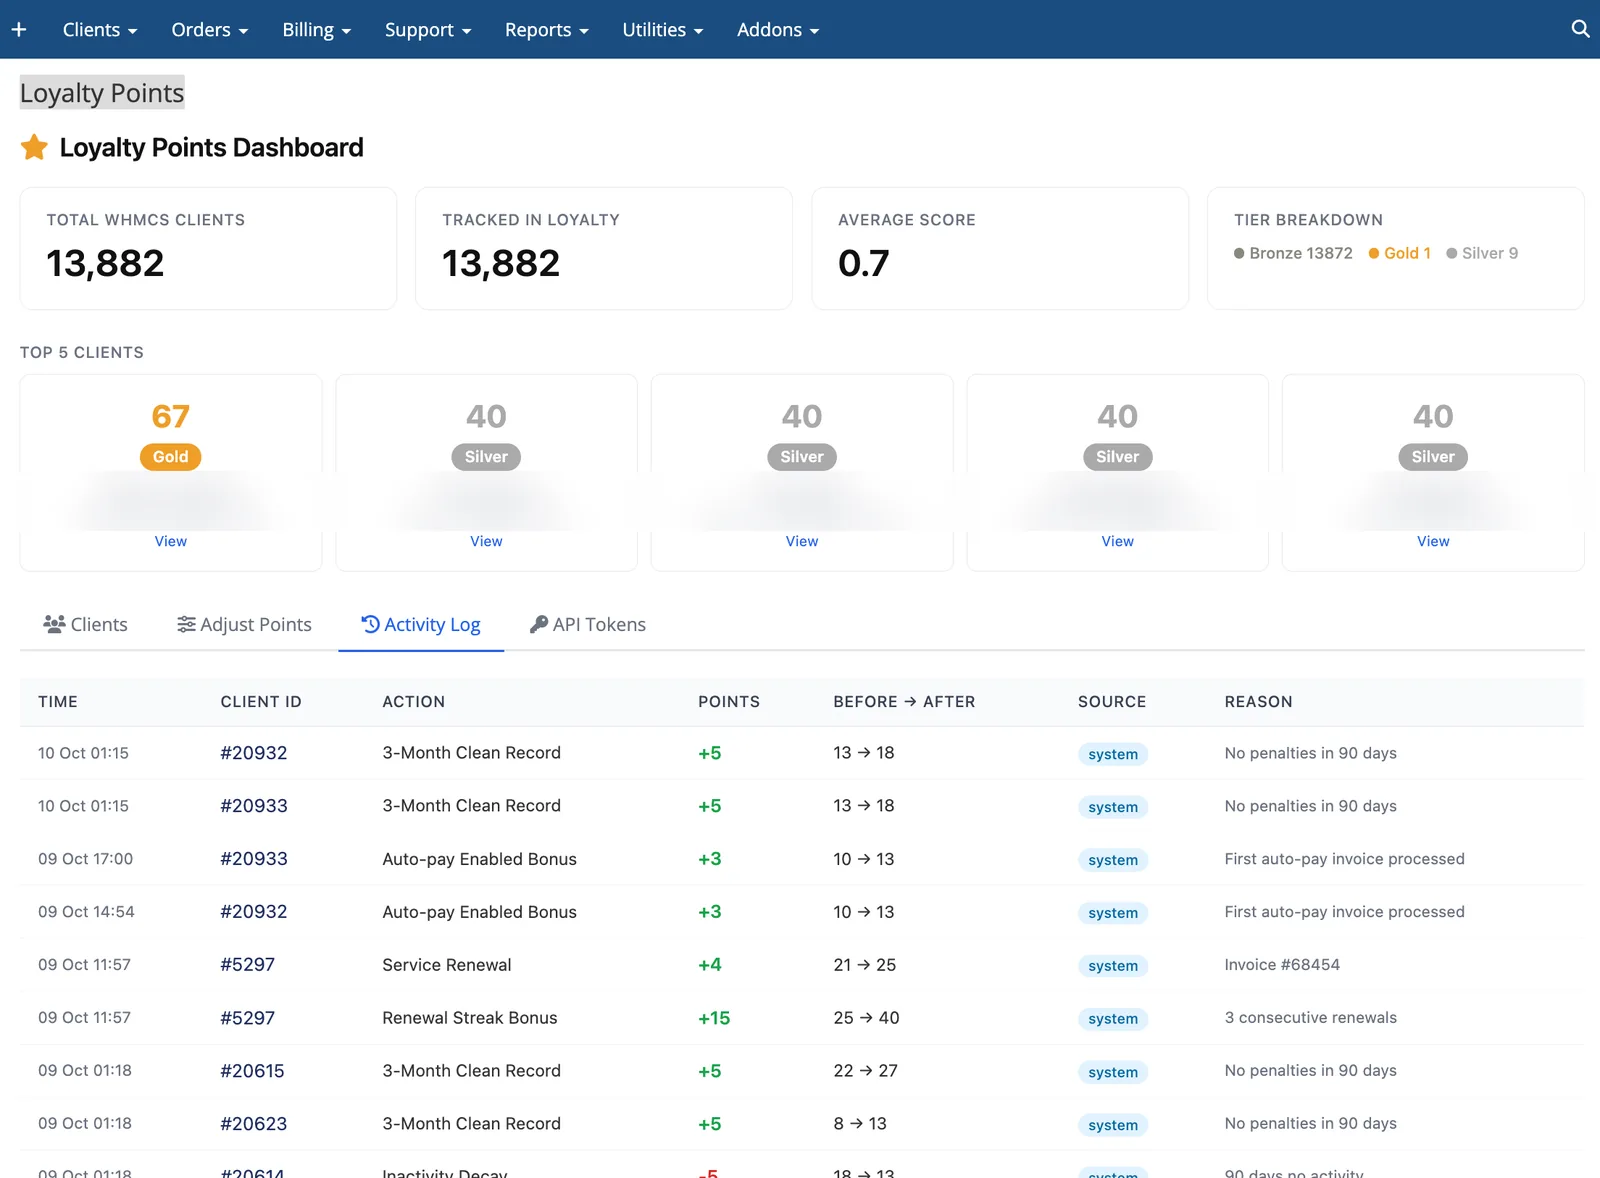This screenshot has height=1178, width=1600.
Task: Click the Total WHMCS Clients value 13,882
Action: point(105,263)
